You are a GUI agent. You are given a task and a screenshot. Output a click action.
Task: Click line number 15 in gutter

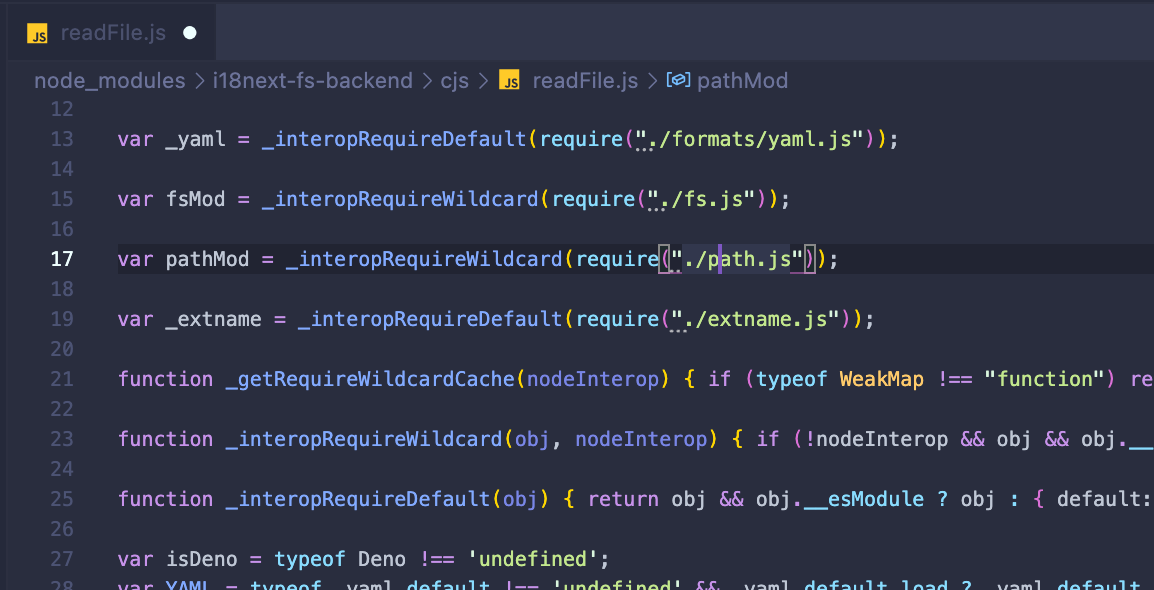tap(62, 199)
